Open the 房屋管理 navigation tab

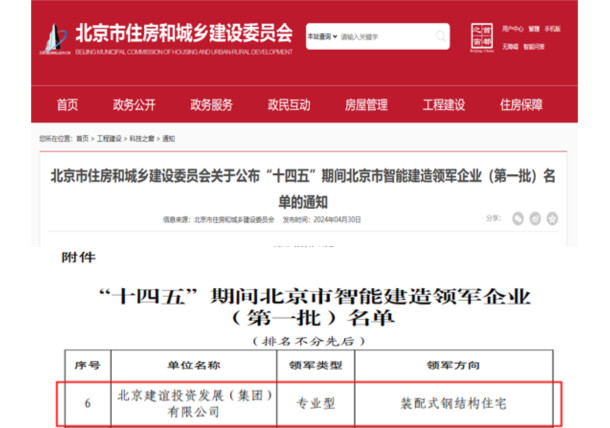click(x=366, y=105)
